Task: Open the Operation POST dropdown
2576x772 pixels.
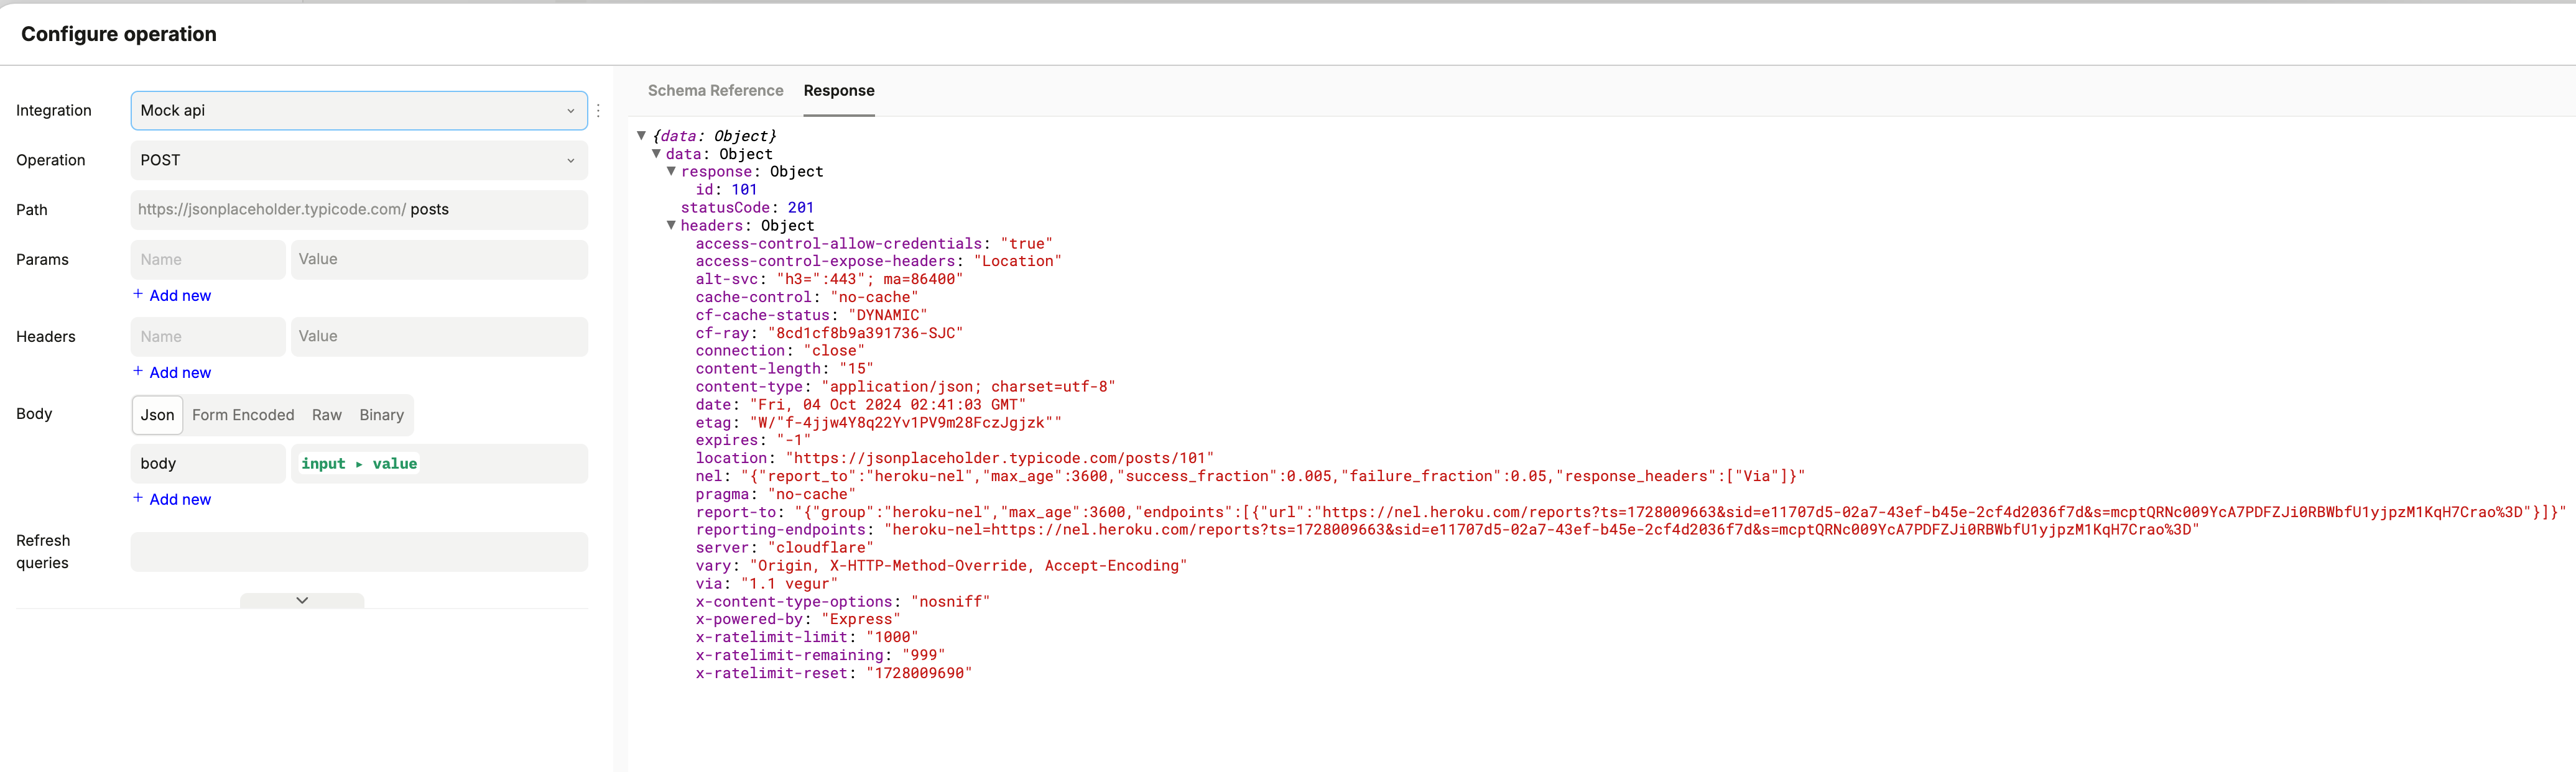Action: (x=358, y=160)
